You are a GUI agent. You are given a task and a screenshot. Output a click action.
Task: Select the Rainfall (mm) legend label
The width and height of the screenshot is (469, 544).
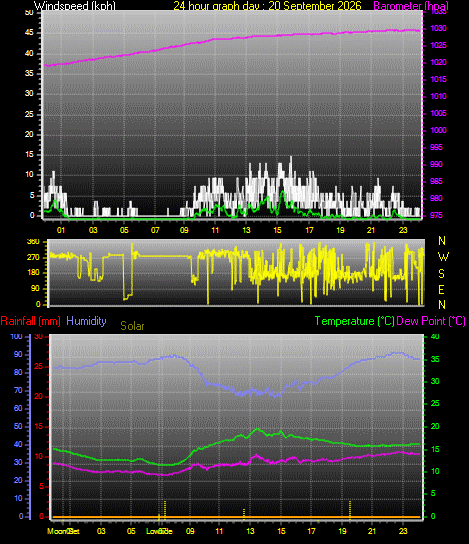click(x=31, y=321)
